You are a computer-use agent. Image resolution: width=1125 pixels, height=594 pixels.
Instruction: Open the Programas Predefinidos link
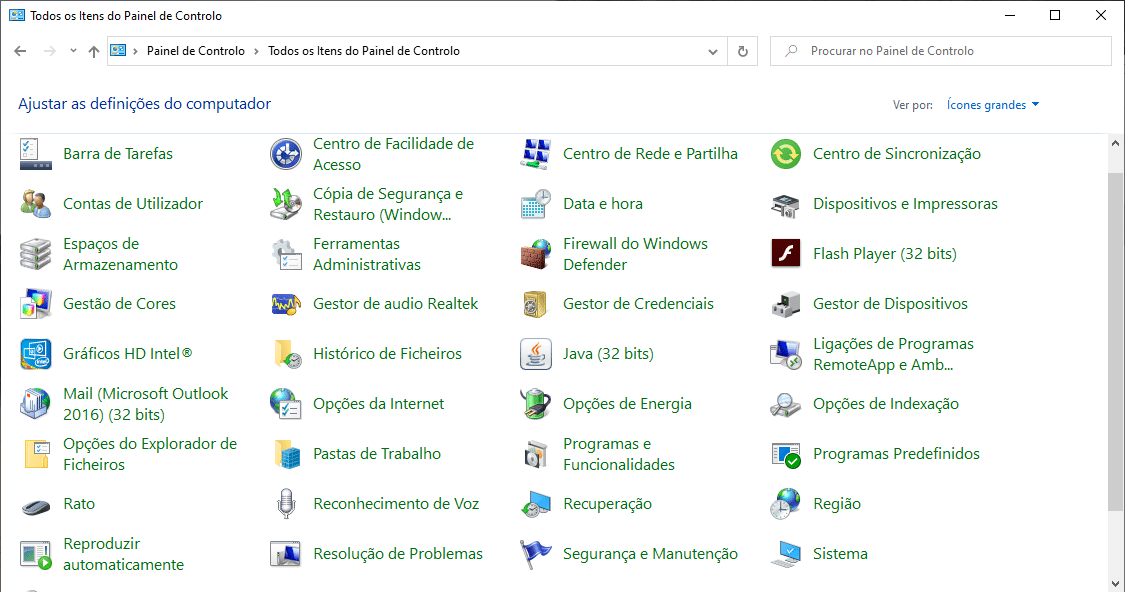[x=896, y=454]
